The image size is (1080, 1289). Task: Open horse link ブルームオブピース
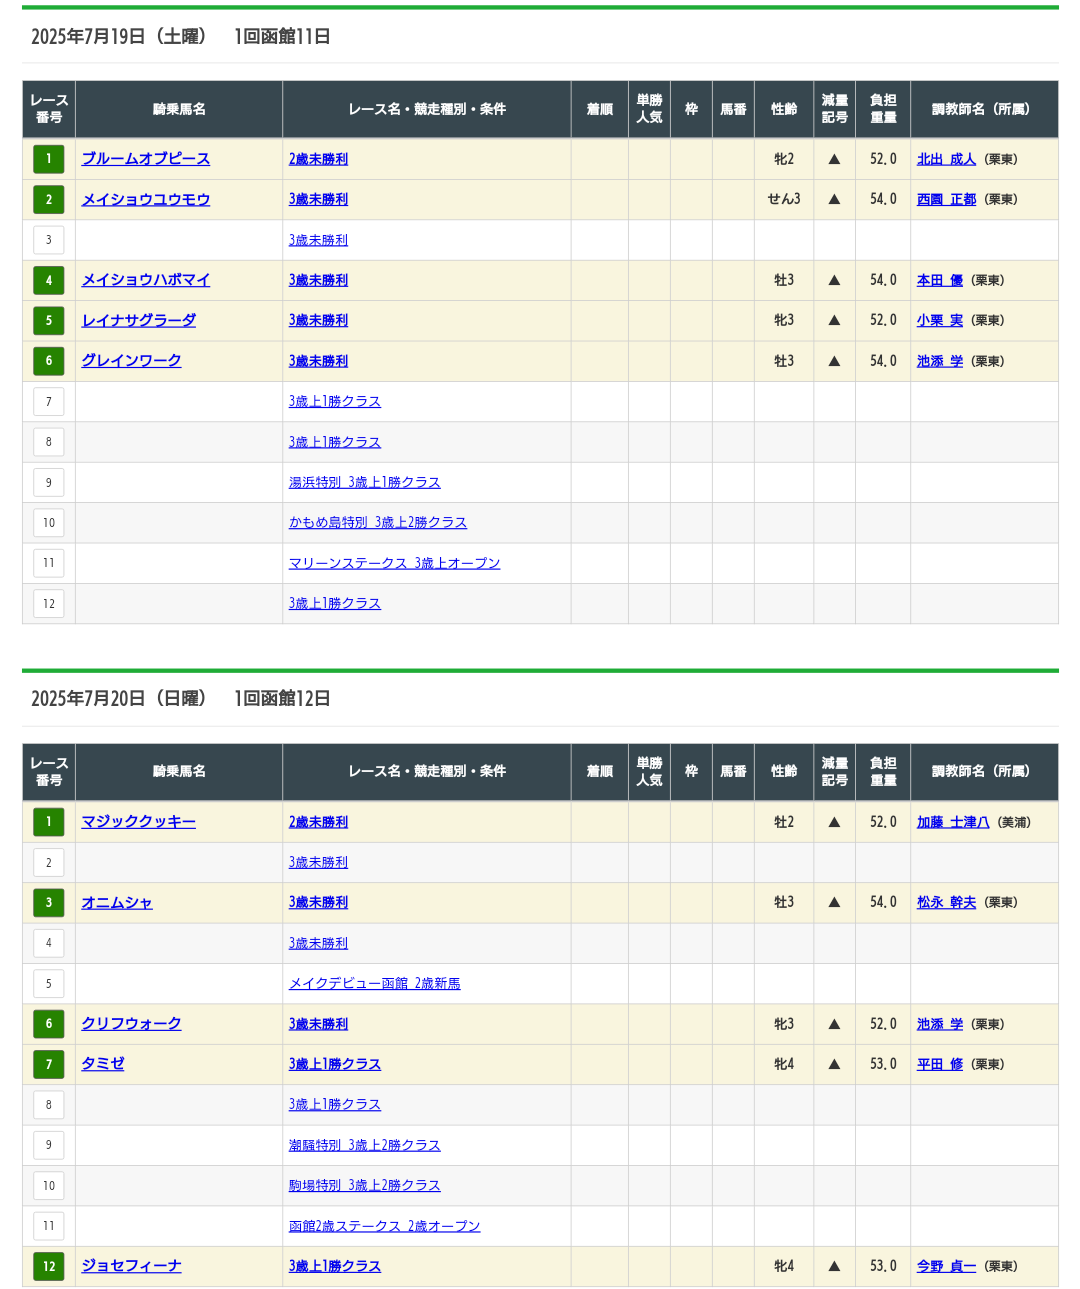(146, 159)
